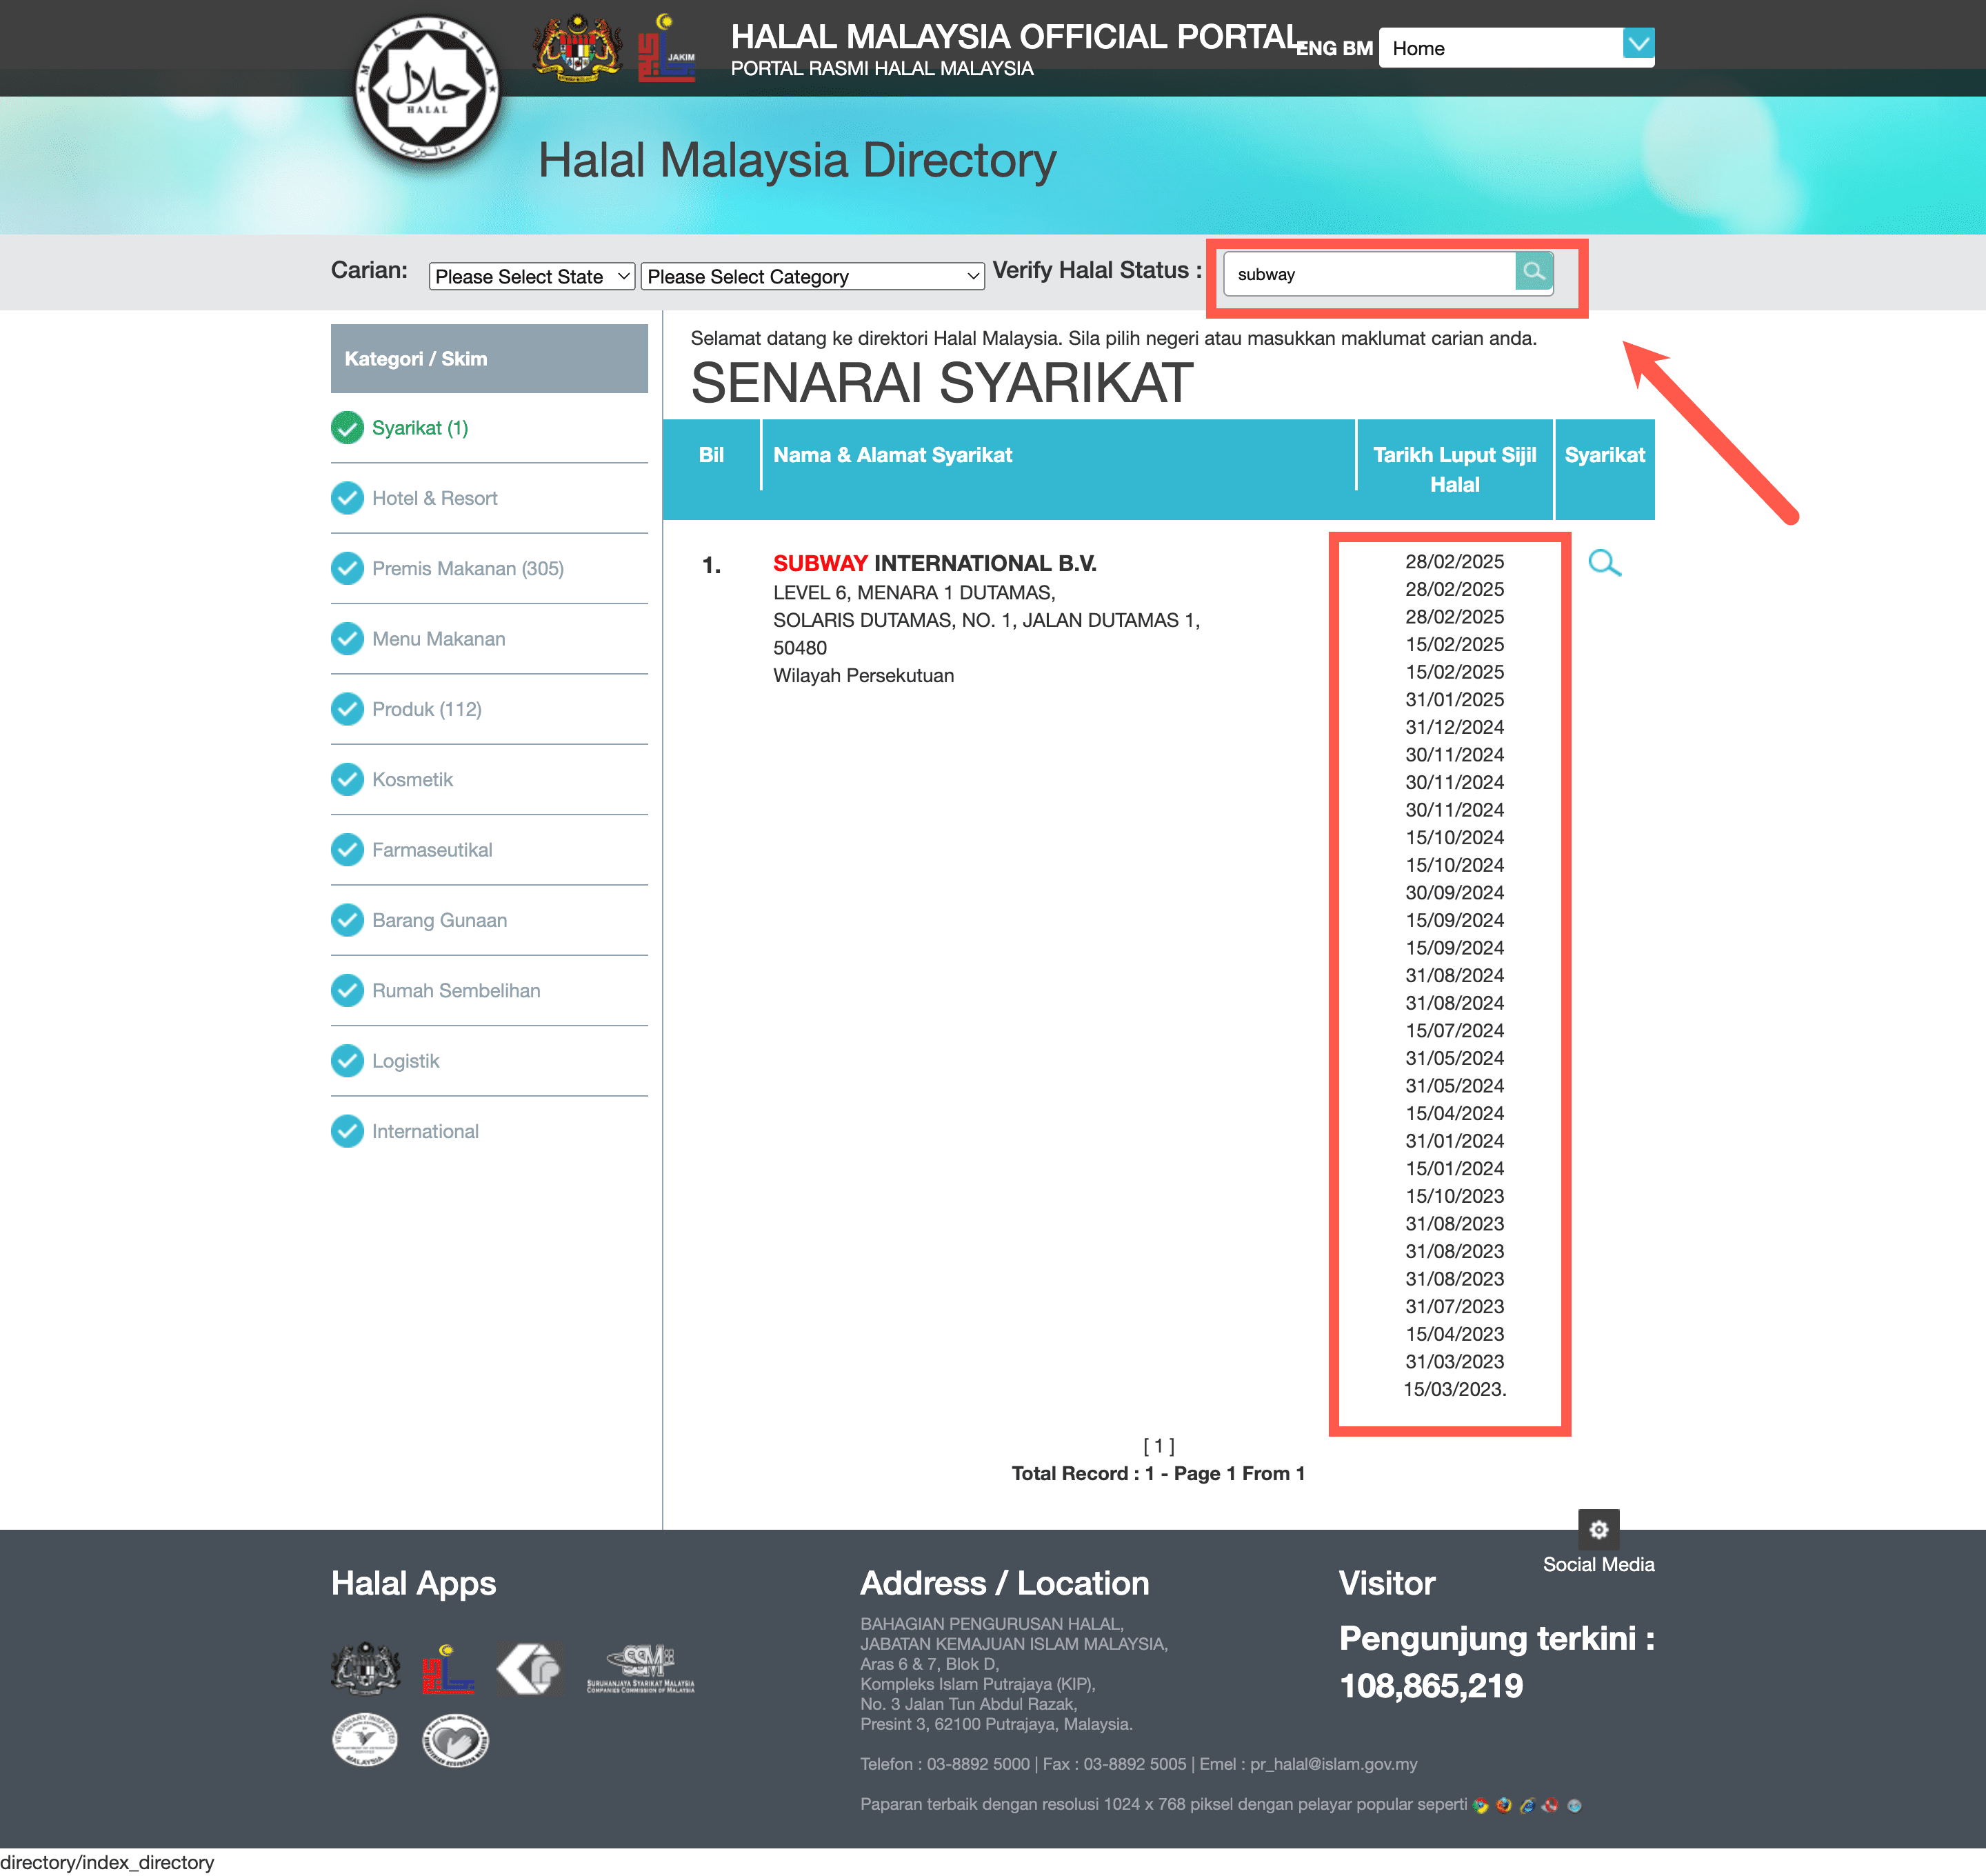
Task: Click the search magnifier button beside subway
Action: [x=1533, y=271]
